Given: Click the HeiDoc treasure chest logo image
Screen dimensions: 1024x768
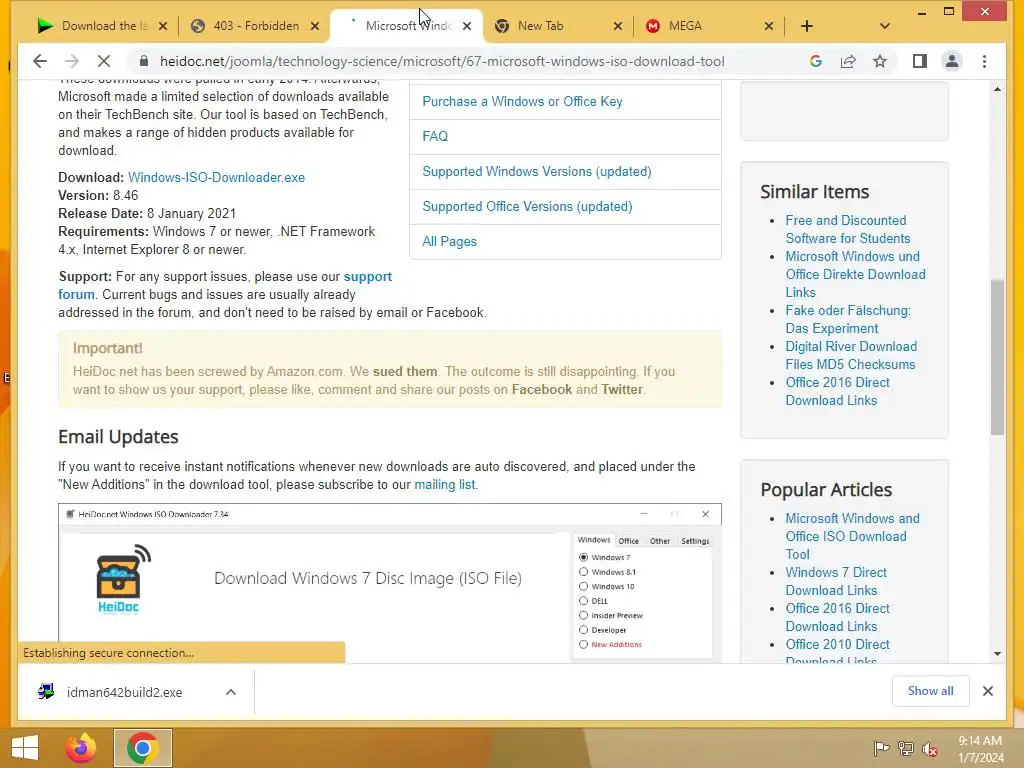Looking at the screenshot, I should tap(121, 579).
